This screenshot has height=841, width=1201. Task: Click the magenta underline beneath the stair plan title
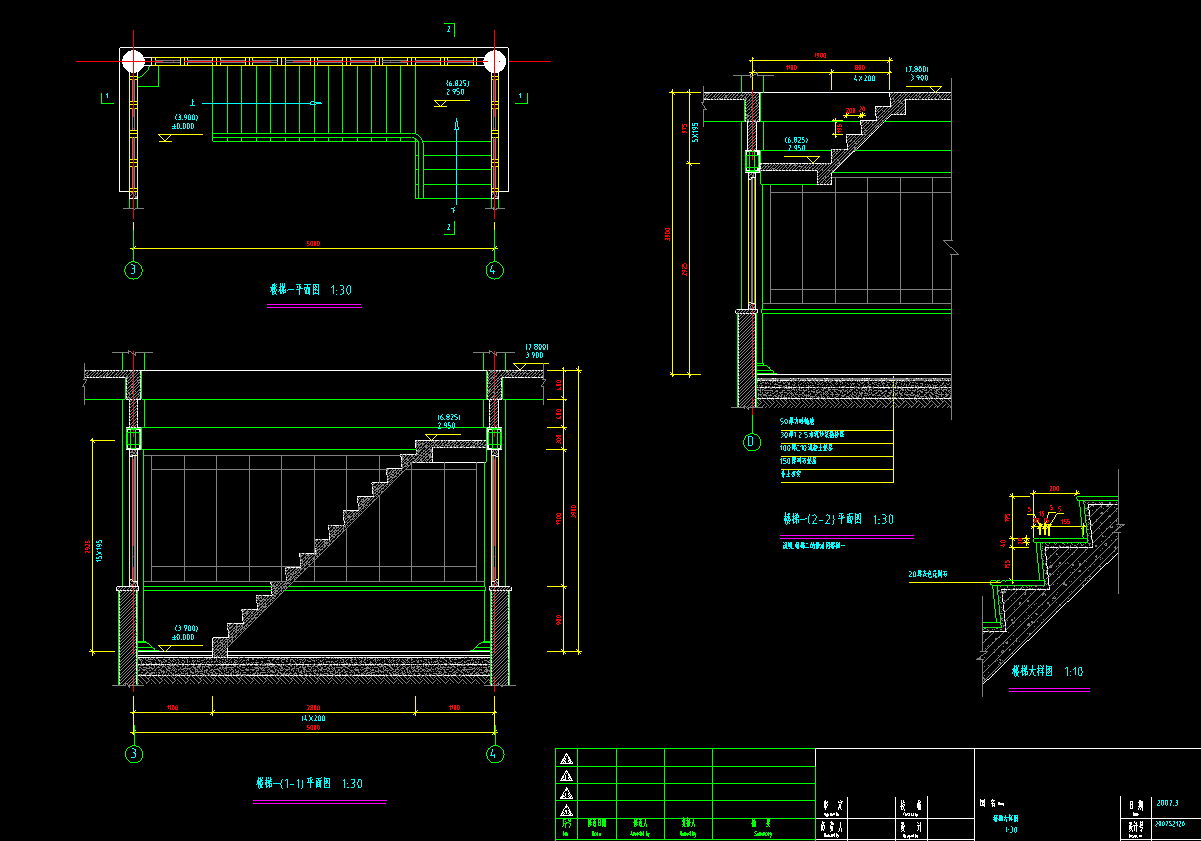314,305
